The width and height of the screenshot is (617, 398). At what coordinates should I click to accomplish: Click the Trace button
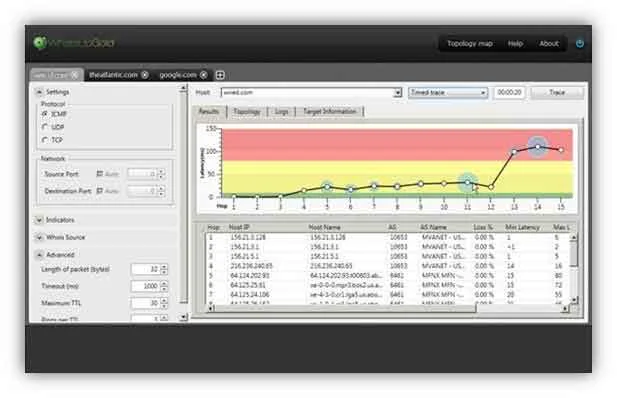tap(557, 93)
